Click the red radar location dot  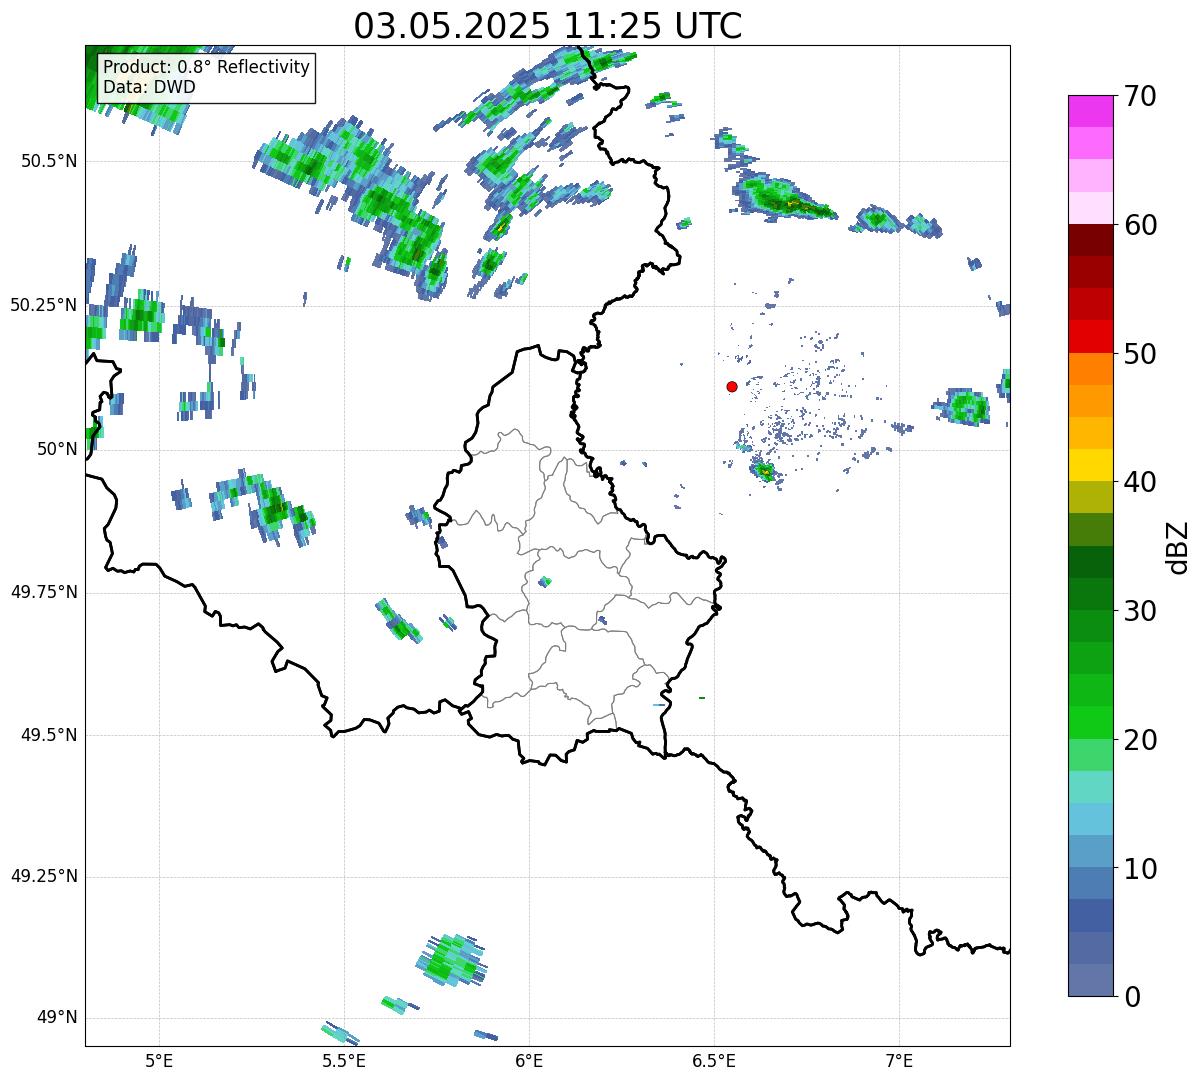tap(732, 386)
